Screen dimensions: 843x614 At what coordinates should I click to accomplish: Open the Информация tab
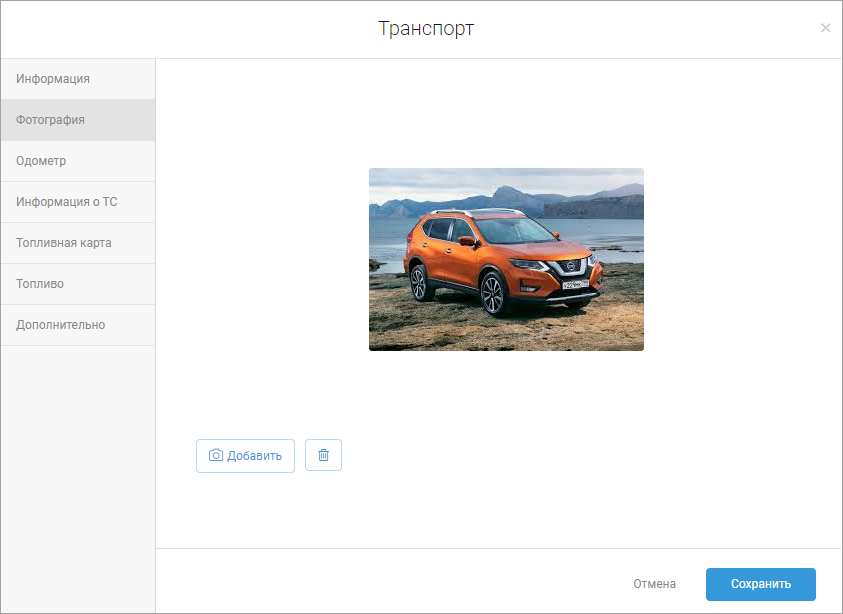pyautogui.click(x=53, y=79)
